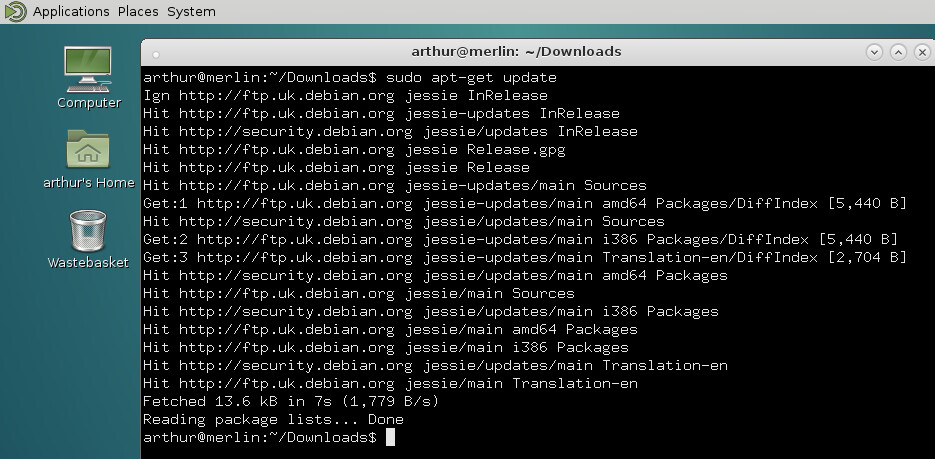The width and height of the screenshot is (935, 459).
Task: Click the MATE logo icon in panel
Action: [x=15, y=11]
